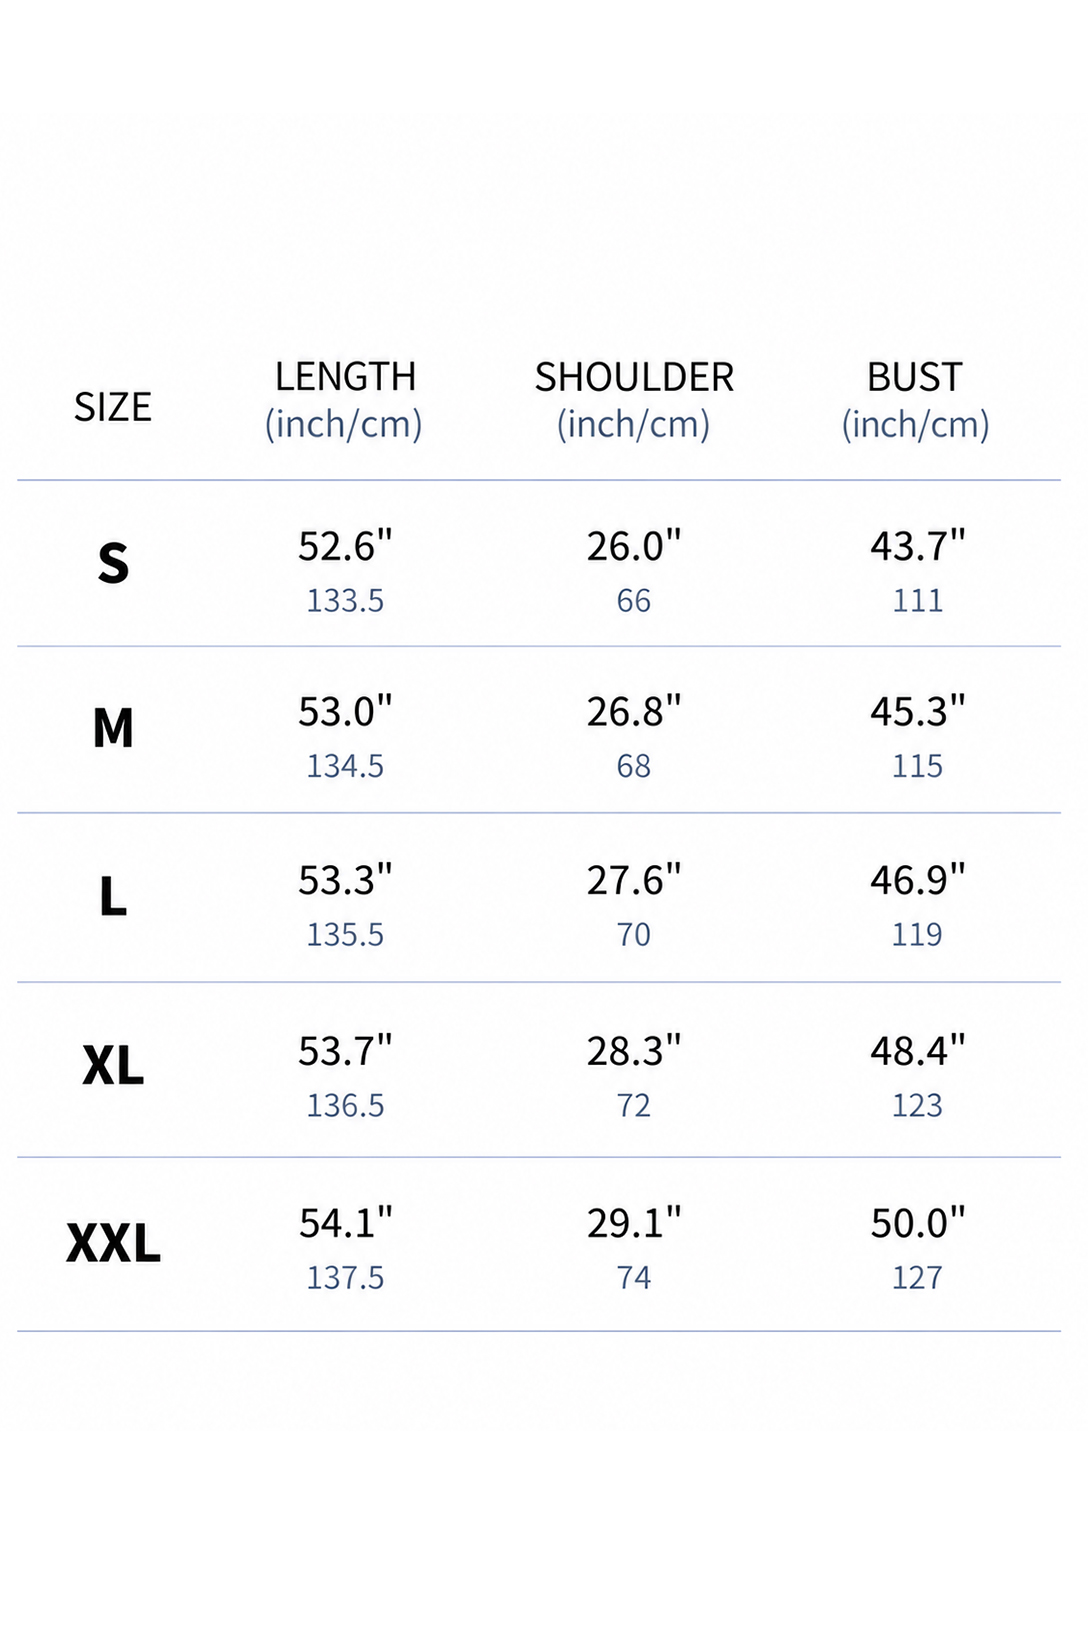
Task: Click the 134.5 cm length value
Action: (345, 766)
